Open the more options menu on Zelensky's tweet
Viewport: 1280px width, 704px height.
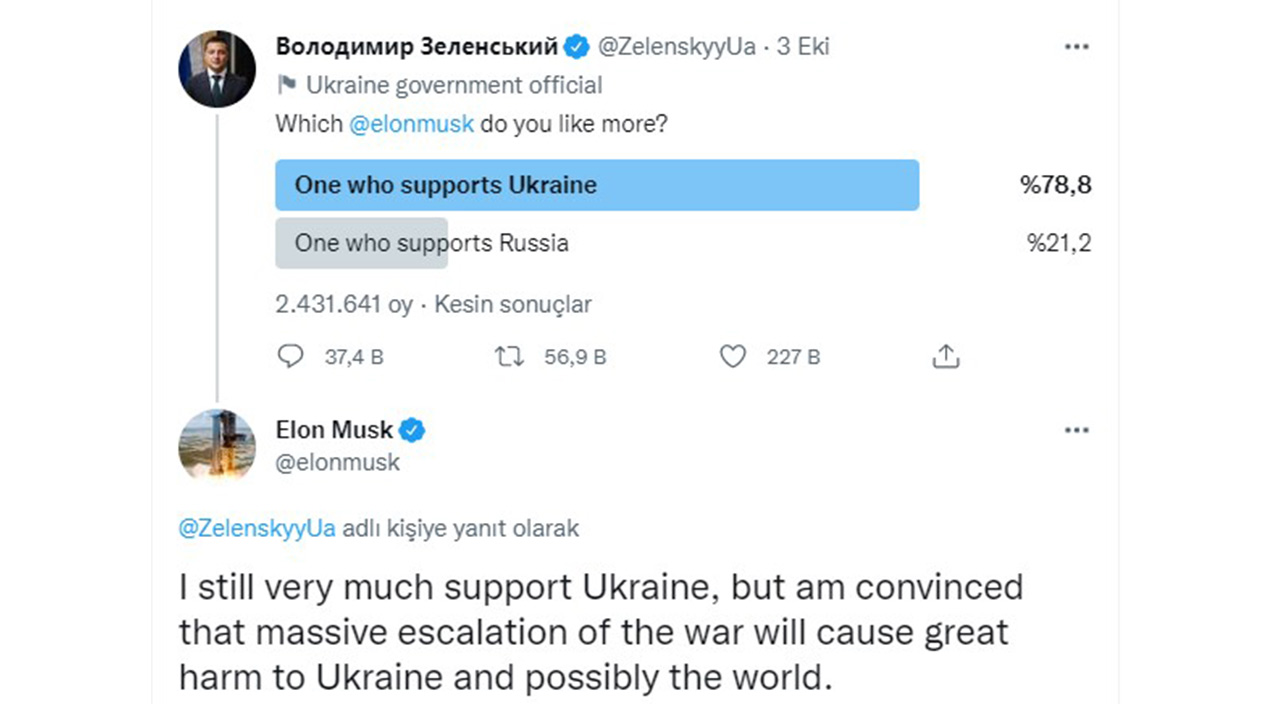(x=1077, y=46)
